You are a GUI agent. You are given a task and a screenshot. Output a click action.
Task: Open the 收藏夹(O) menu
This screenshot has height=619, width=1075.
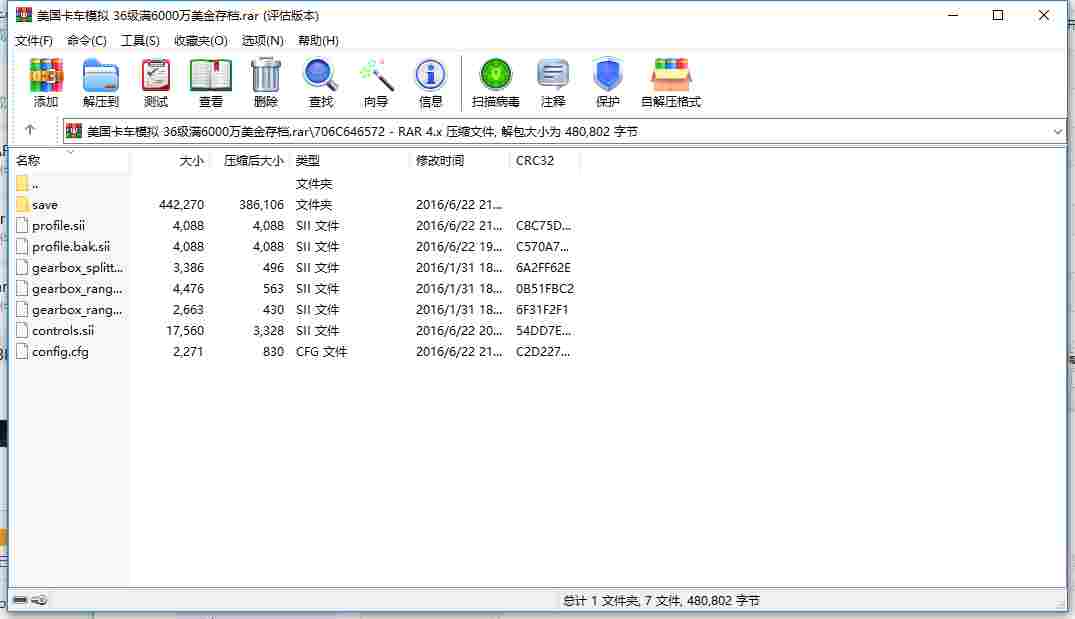200,41
